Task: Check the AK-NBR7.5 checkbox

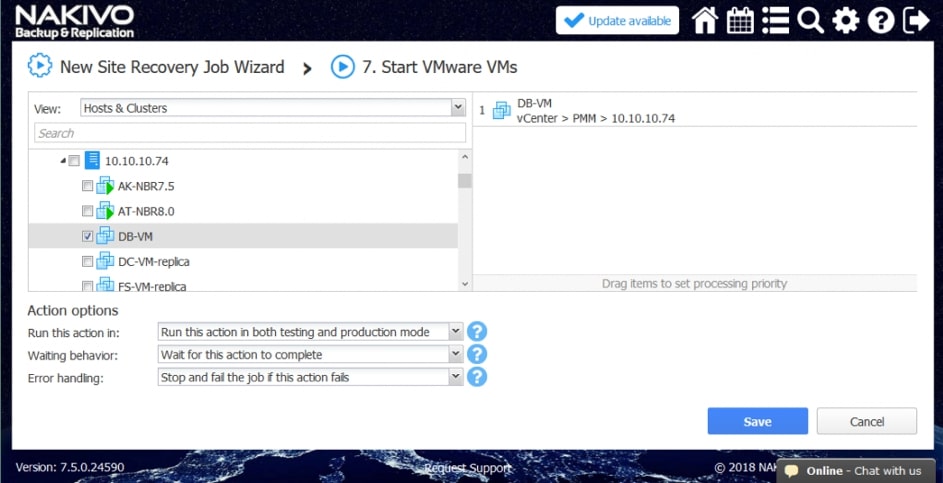Action: tap(87, 186)
